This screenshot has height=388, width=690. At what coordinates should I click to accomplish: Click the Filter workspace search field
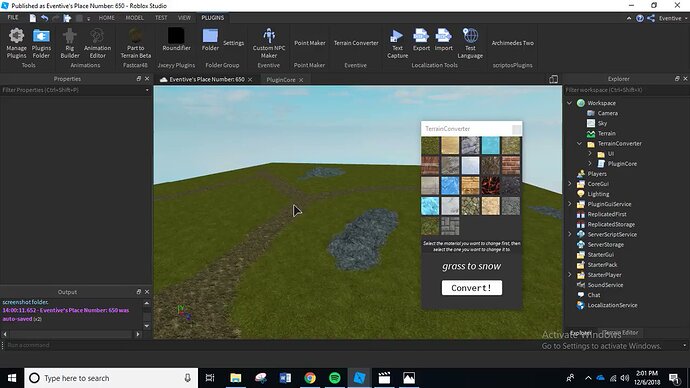pyautogui.click(x=626, y=90)
